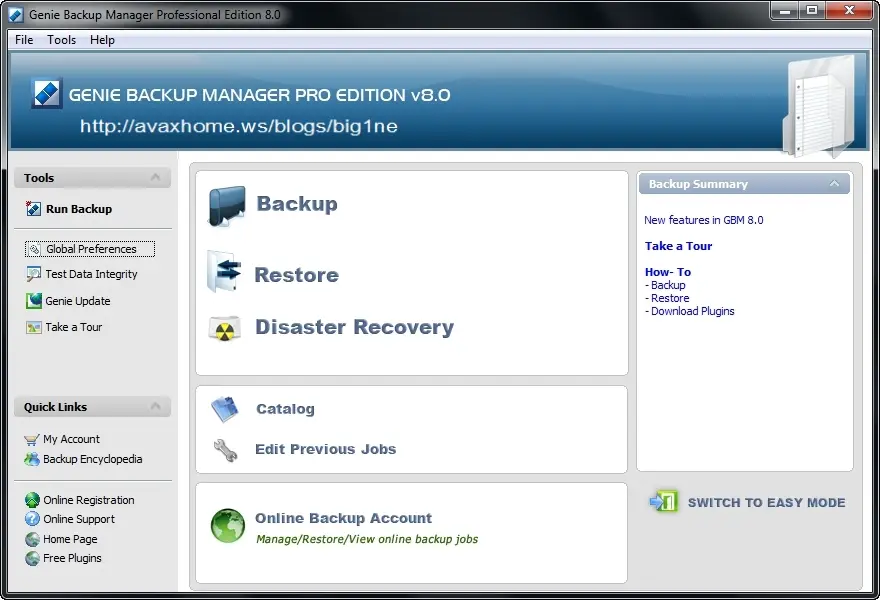Click the Catalog book icon

(224, 409)
